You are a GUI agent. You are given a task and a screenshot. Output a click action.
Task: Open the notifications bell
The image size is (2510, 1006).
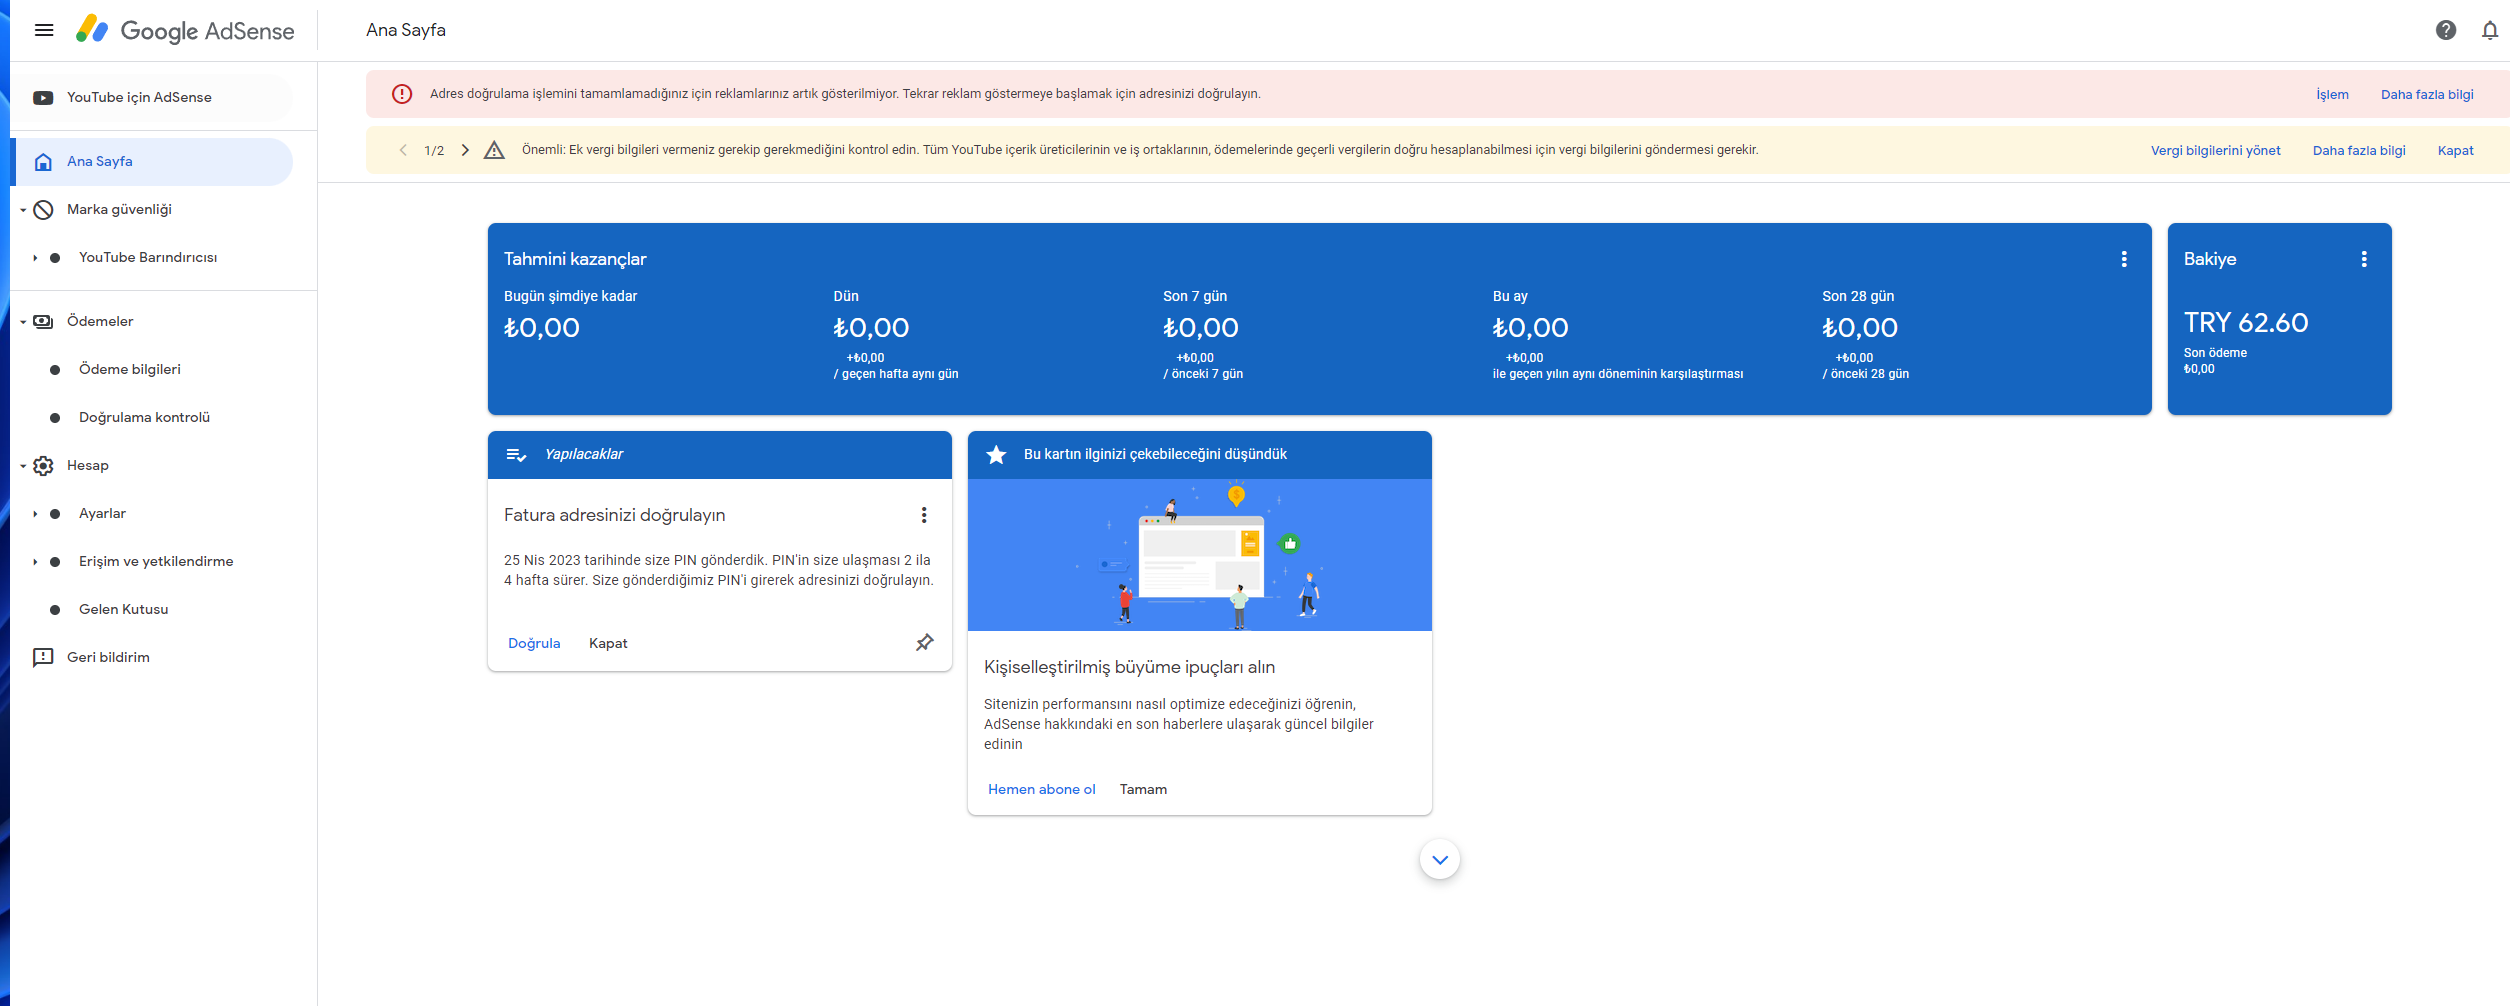tap(2490, 30)
